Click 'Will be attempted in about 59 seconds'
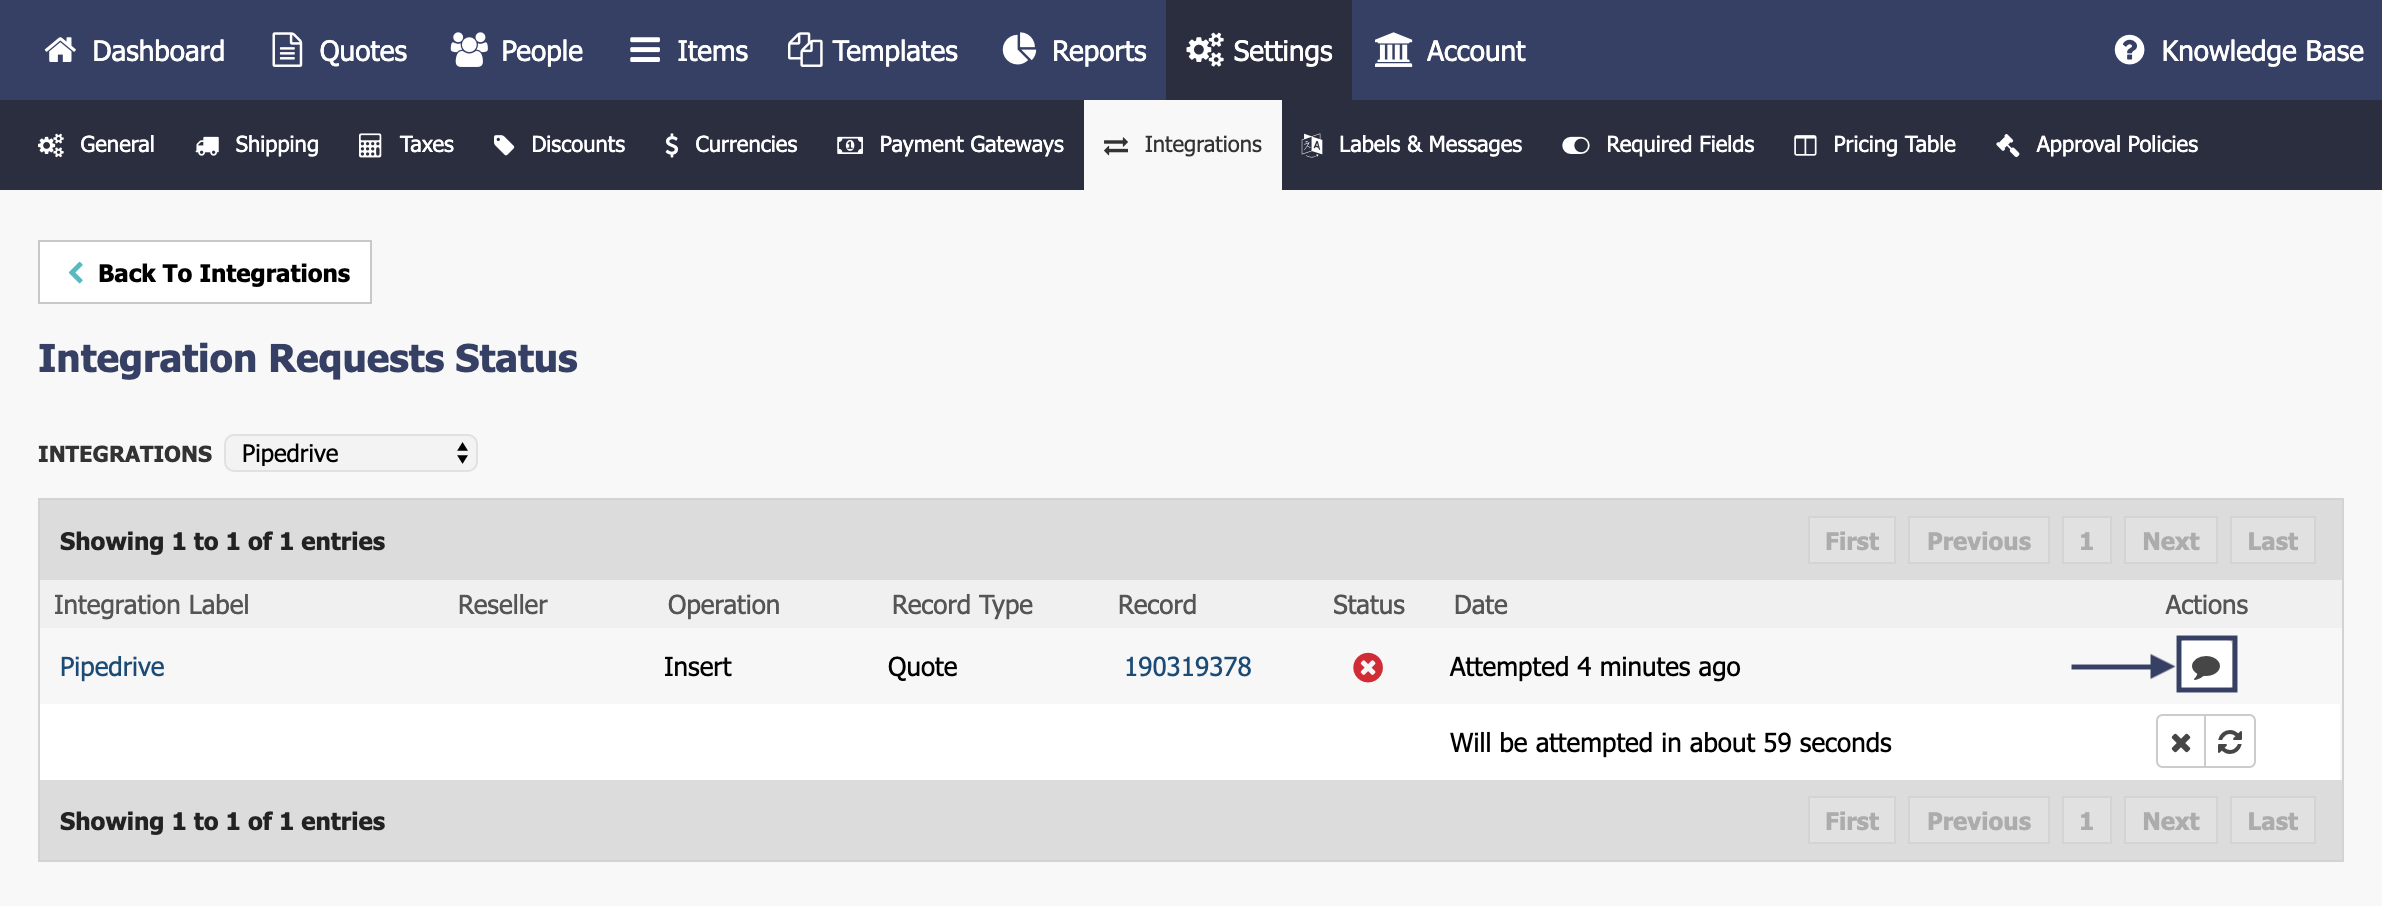Image resolution: width=2382 pixels, height=906 pixels. pyautogui.click(x=1671, y=743)
